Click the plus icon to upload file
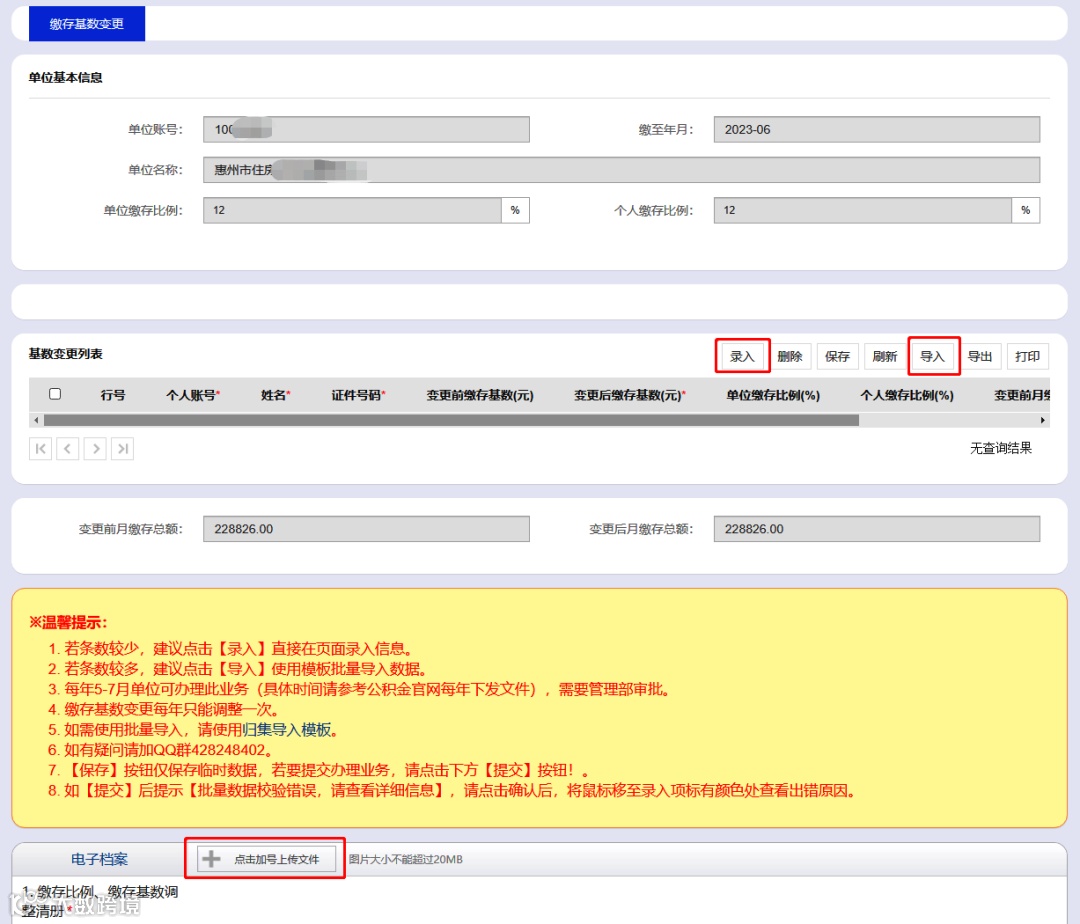1080x924 pixels. click(211, 859)
